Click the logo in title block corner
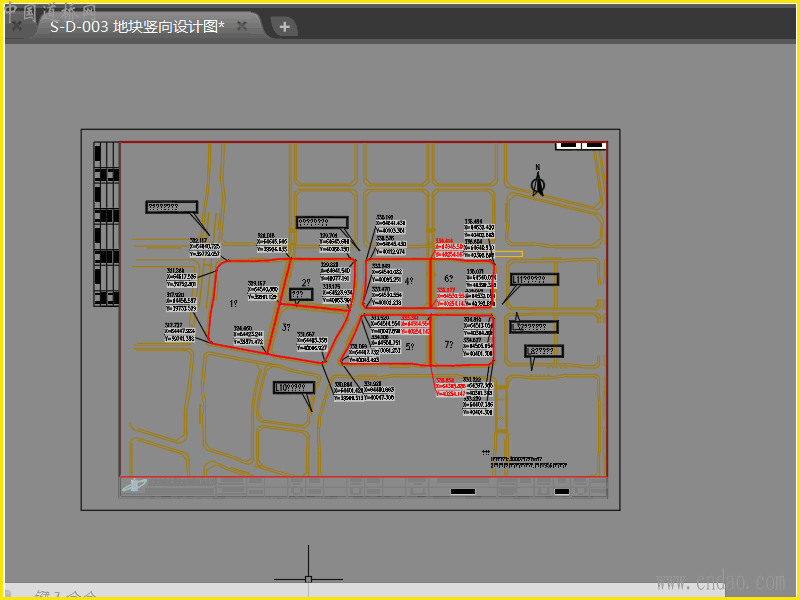800x600 pixels. click(132, 487)
